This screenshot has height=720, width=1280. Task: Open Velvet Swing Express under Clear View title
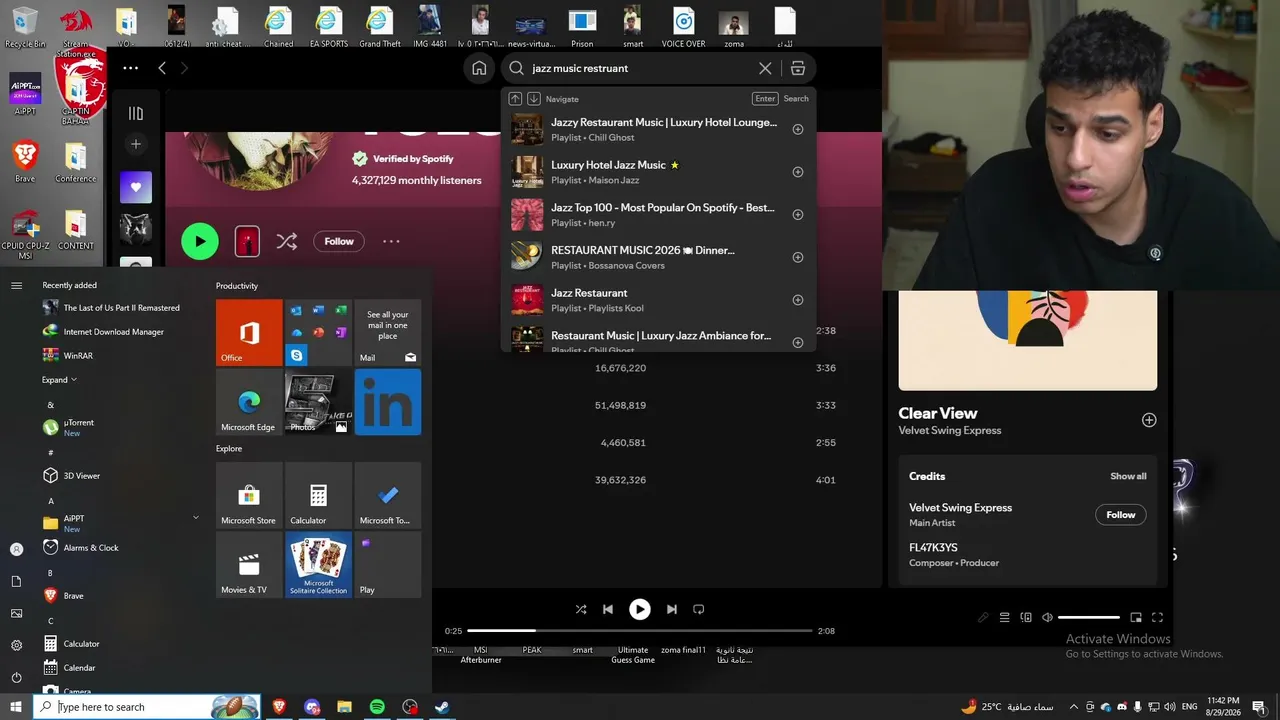pyautogui.click(x=950, y=431)
